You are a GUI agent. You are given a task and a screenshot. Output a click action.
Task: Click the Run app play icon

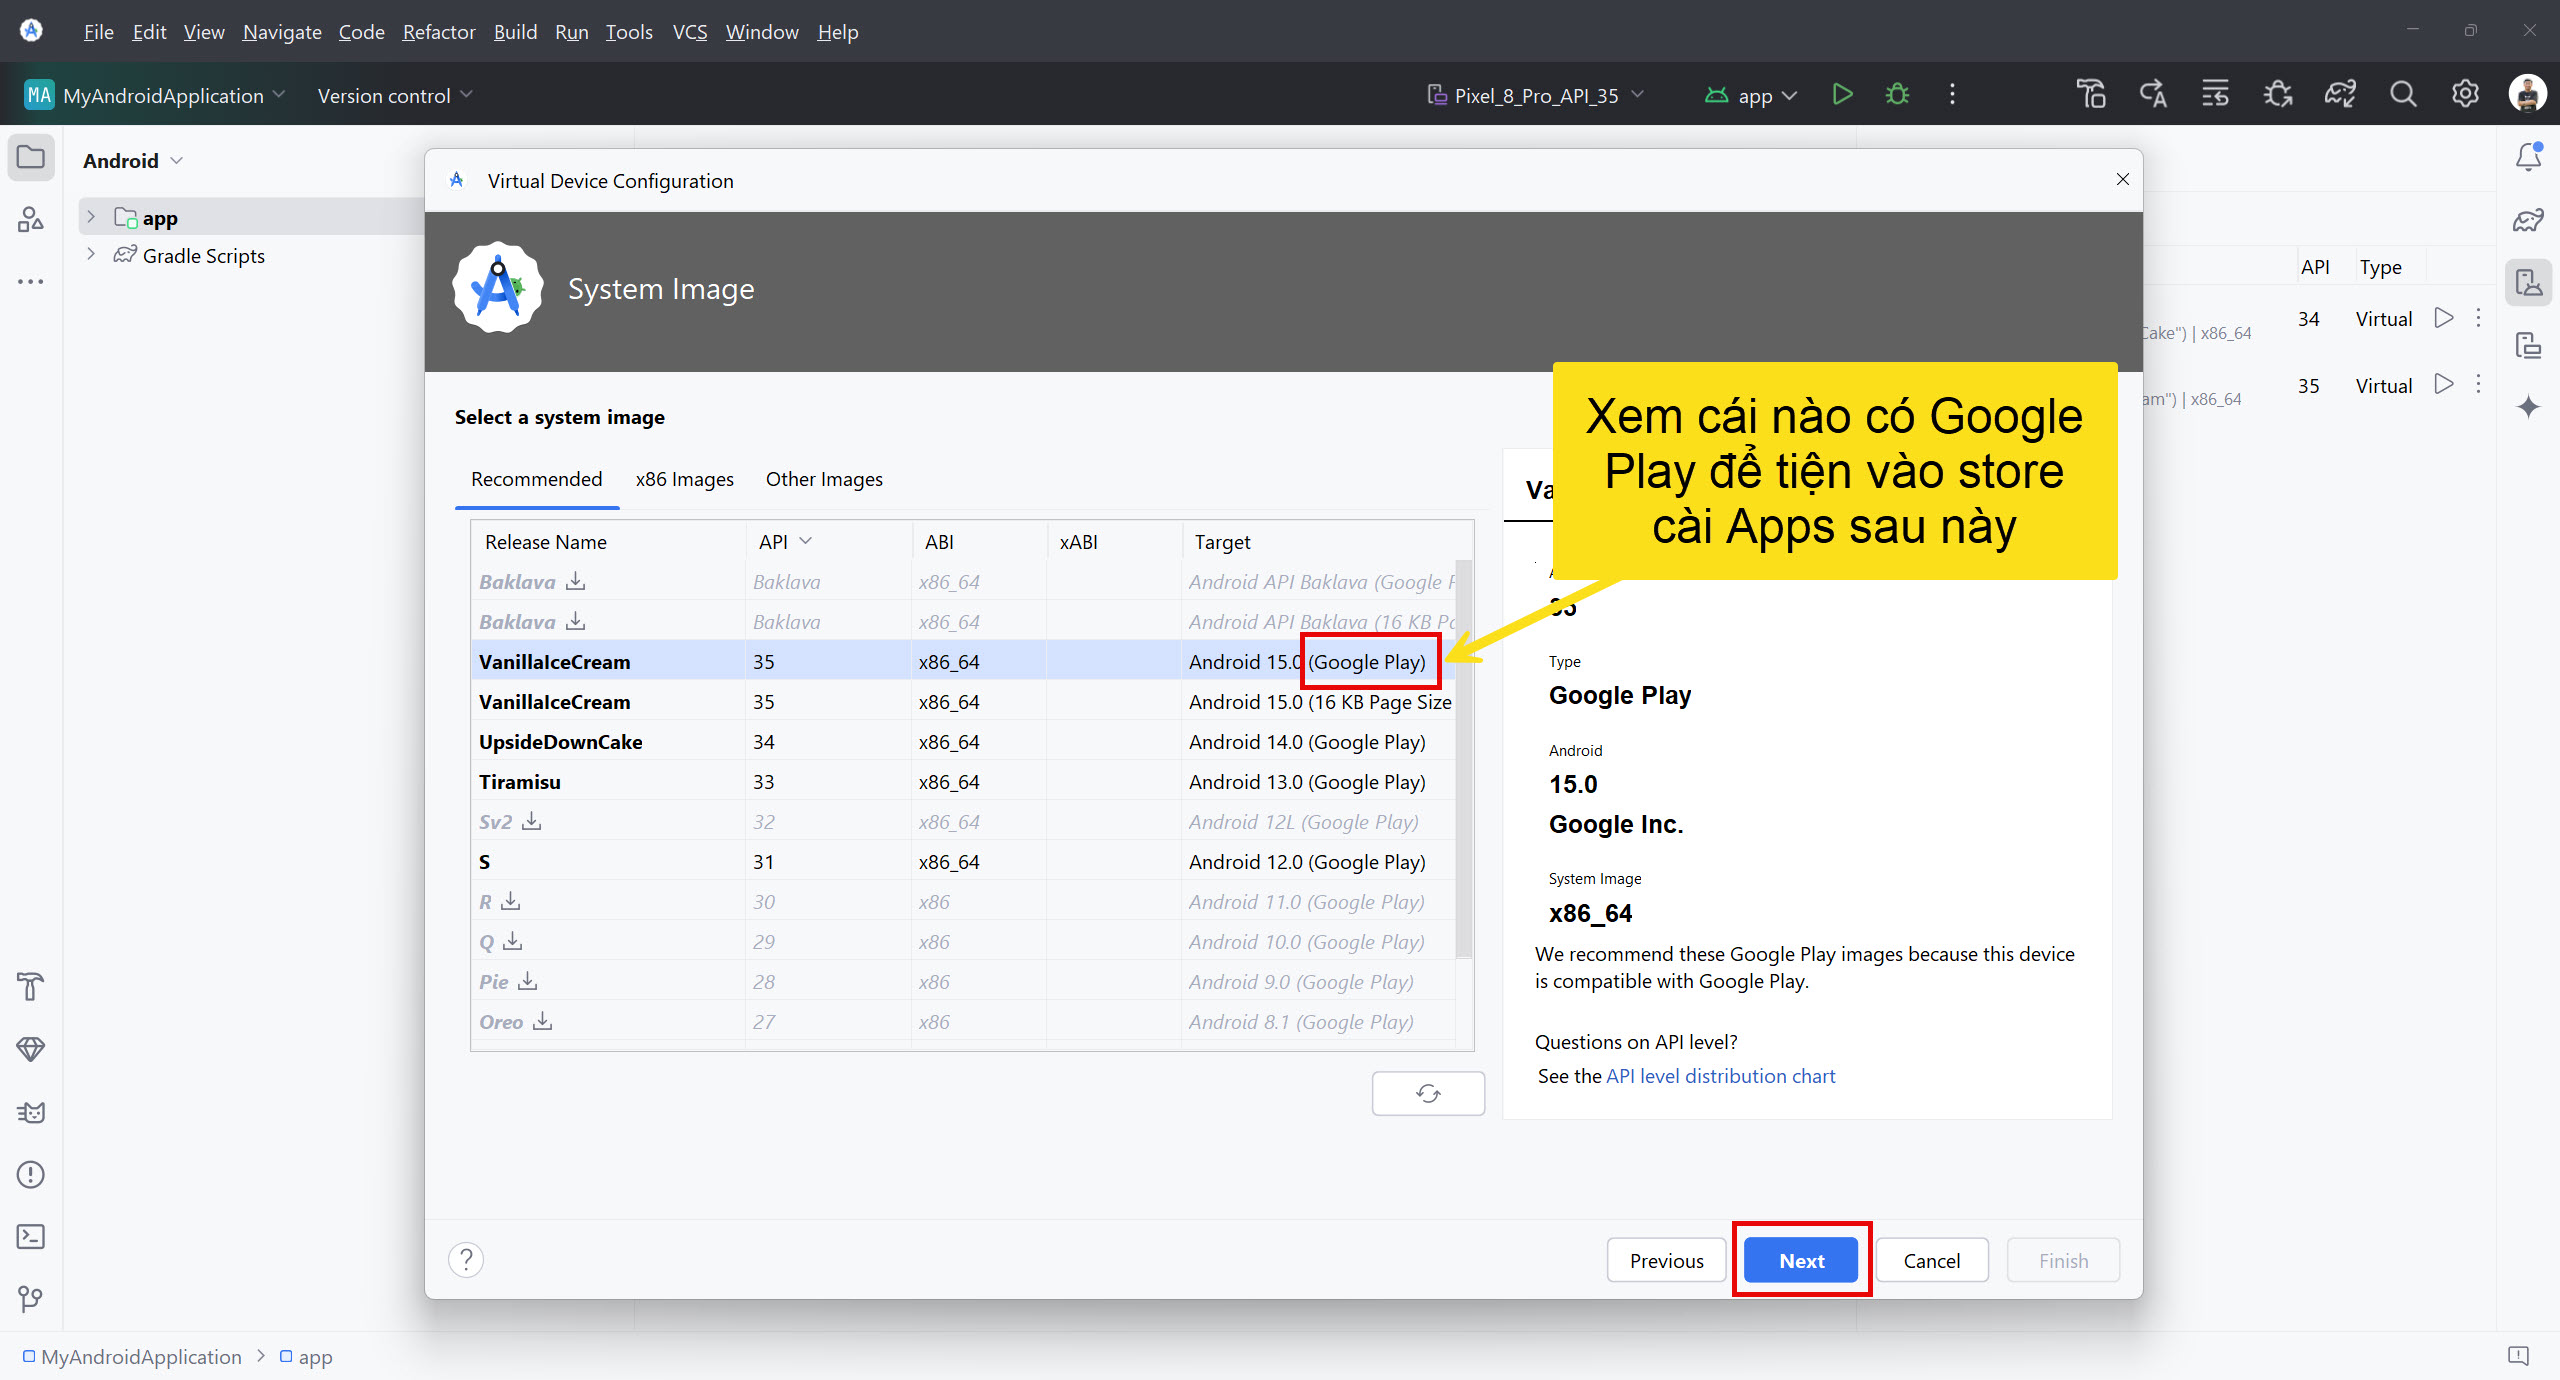click(x=1842, y=95)
